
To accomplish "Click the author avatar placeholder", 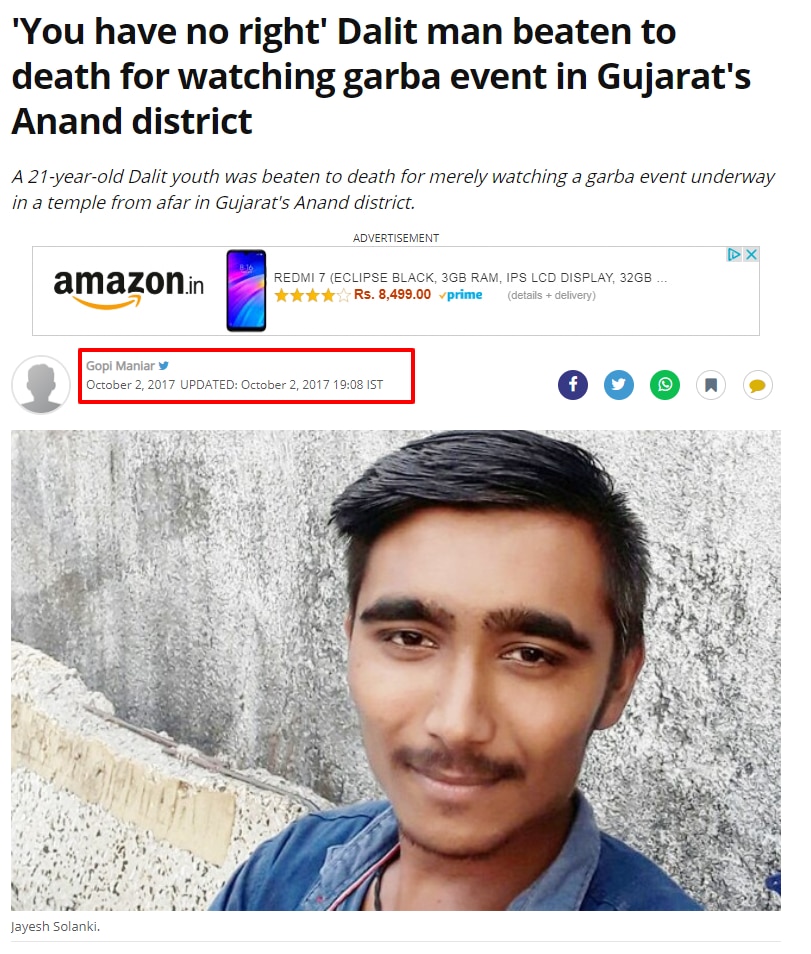I will (x=41, y=385).
